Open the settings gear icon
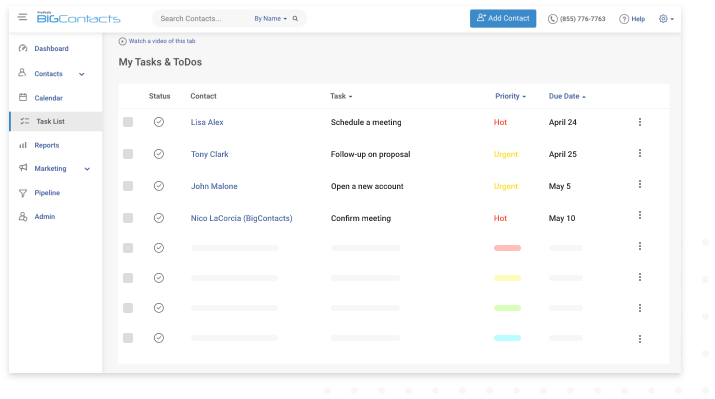 click(x=663, y=19)
